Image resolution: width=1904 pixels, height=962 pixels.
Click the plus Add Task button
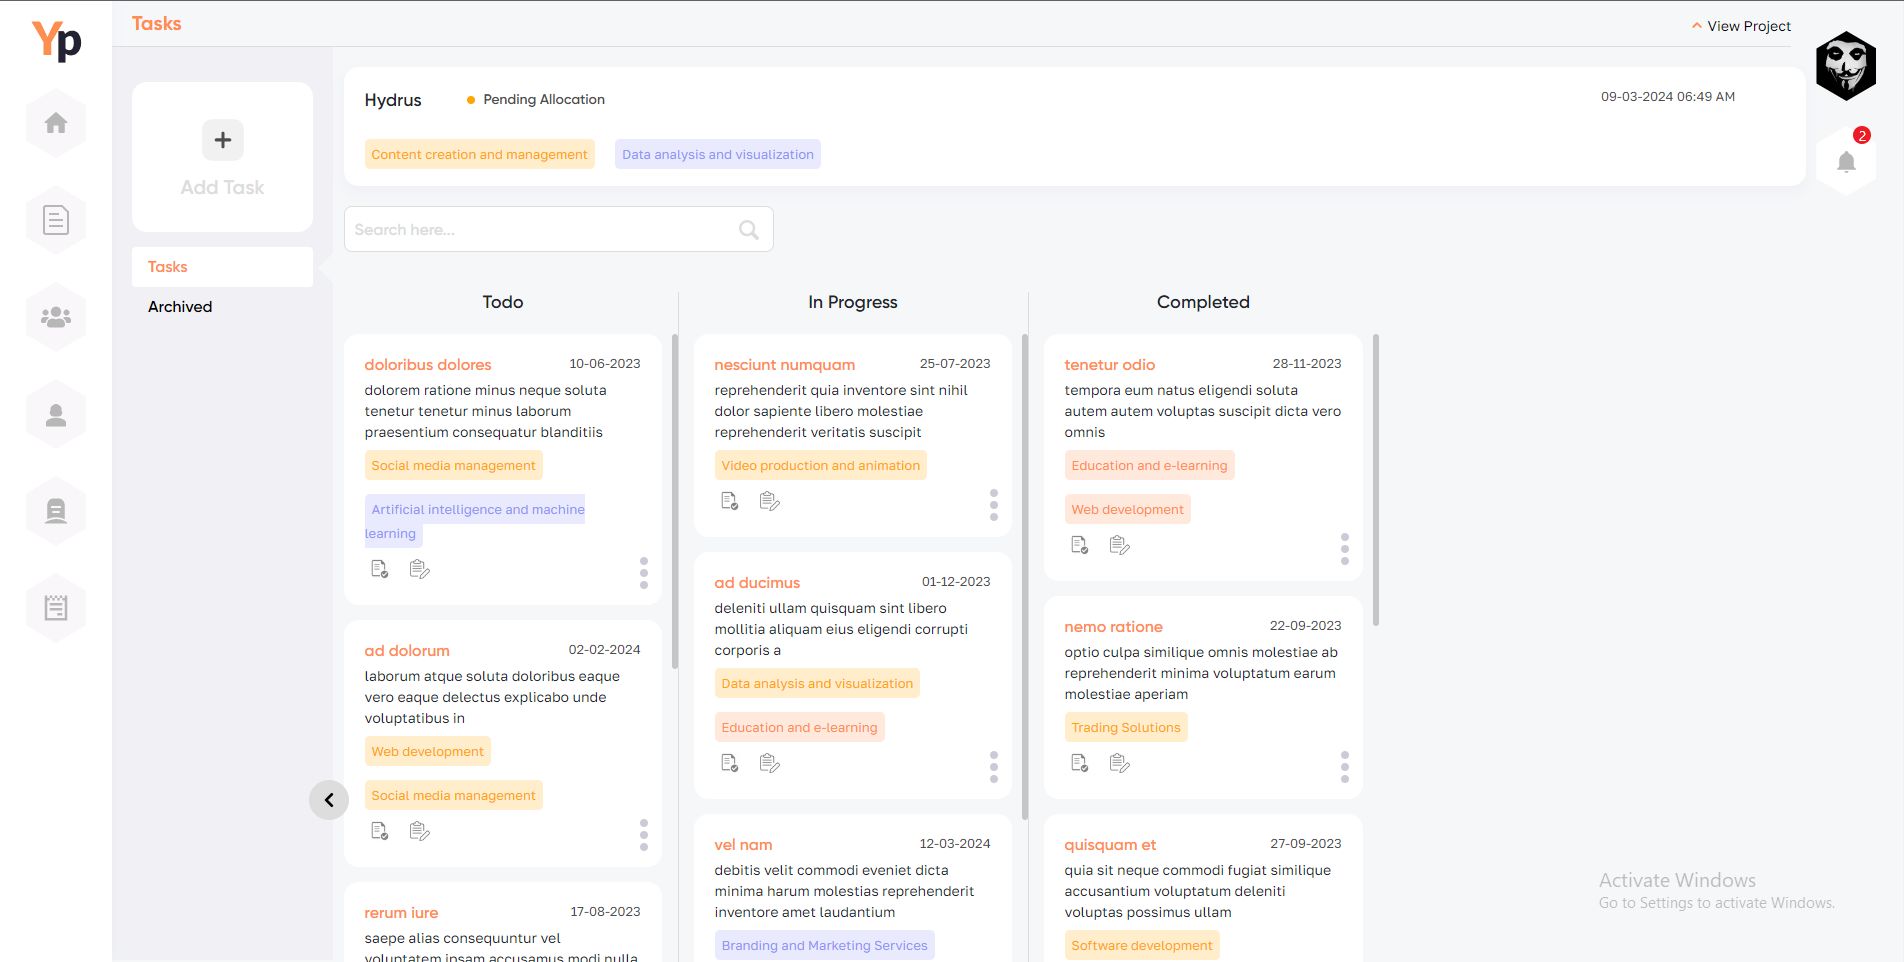coord(222,140)
